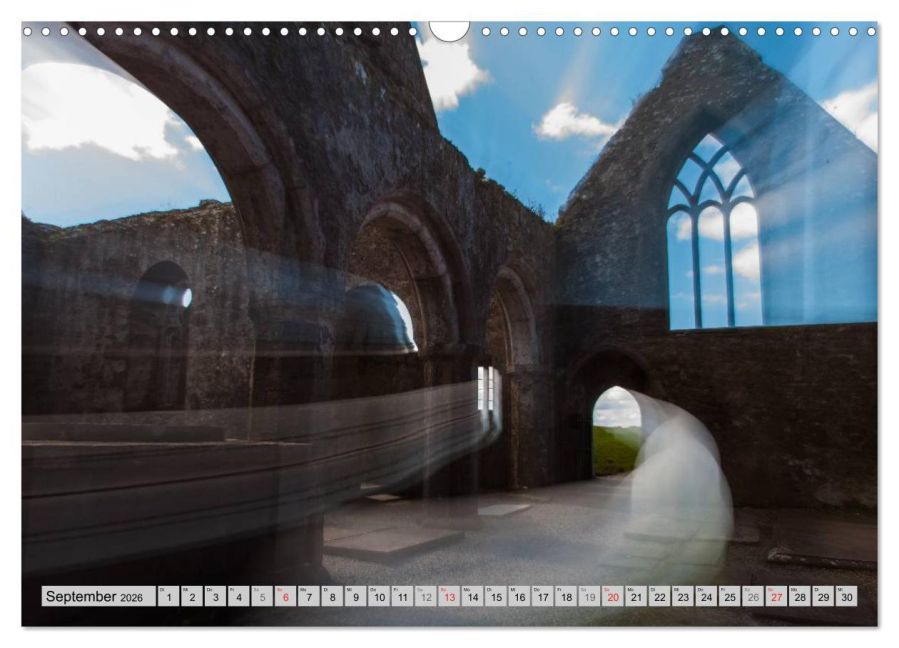Click the ghostly white figure near doorway
Viewport: 899px width, 648px height.
point(680,480)
